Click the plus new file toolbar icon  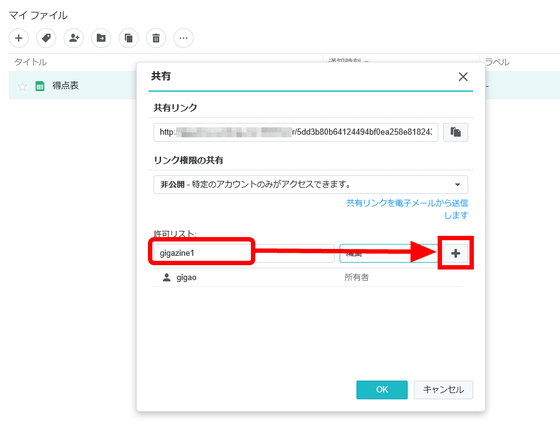(x=19, y=38)
